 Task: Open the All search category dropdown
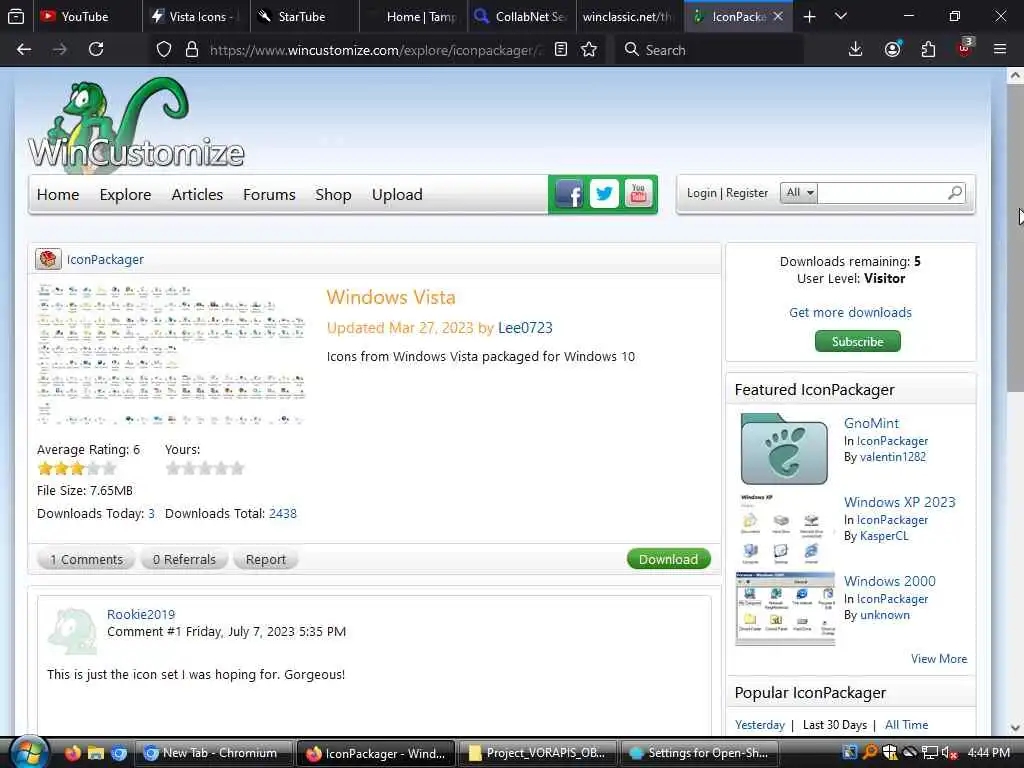coord(799,193)
